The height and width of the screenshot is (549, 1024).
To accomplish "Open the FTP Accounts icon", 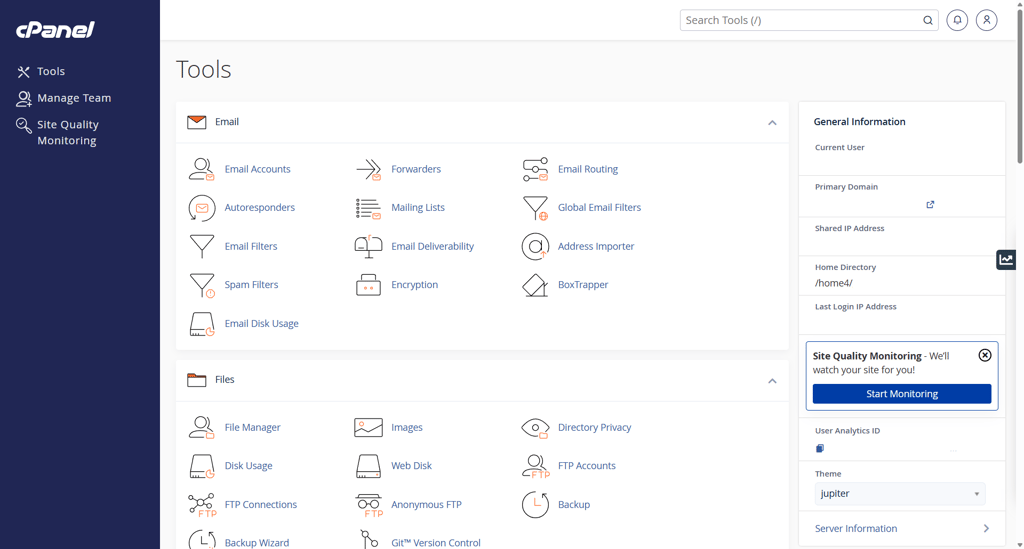I will pyautogui.click(x=535, y=466).
